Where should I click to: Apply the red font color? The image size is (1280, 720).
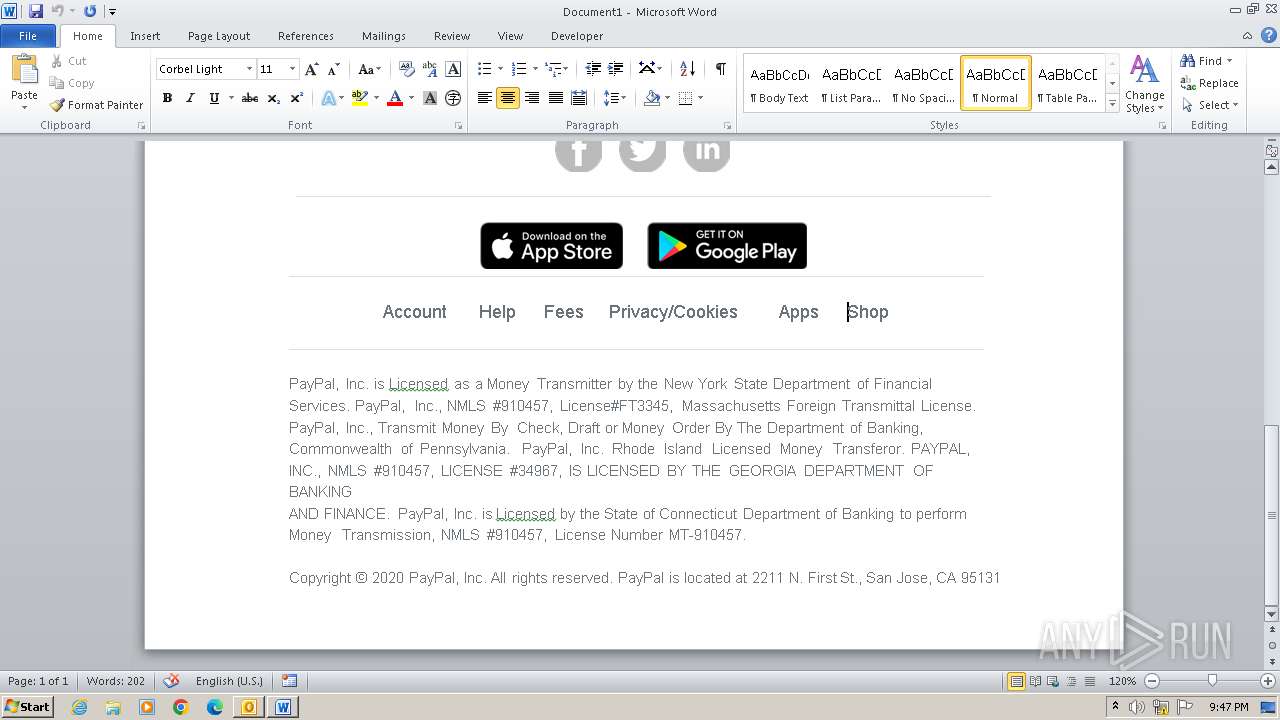click(395, 98)
